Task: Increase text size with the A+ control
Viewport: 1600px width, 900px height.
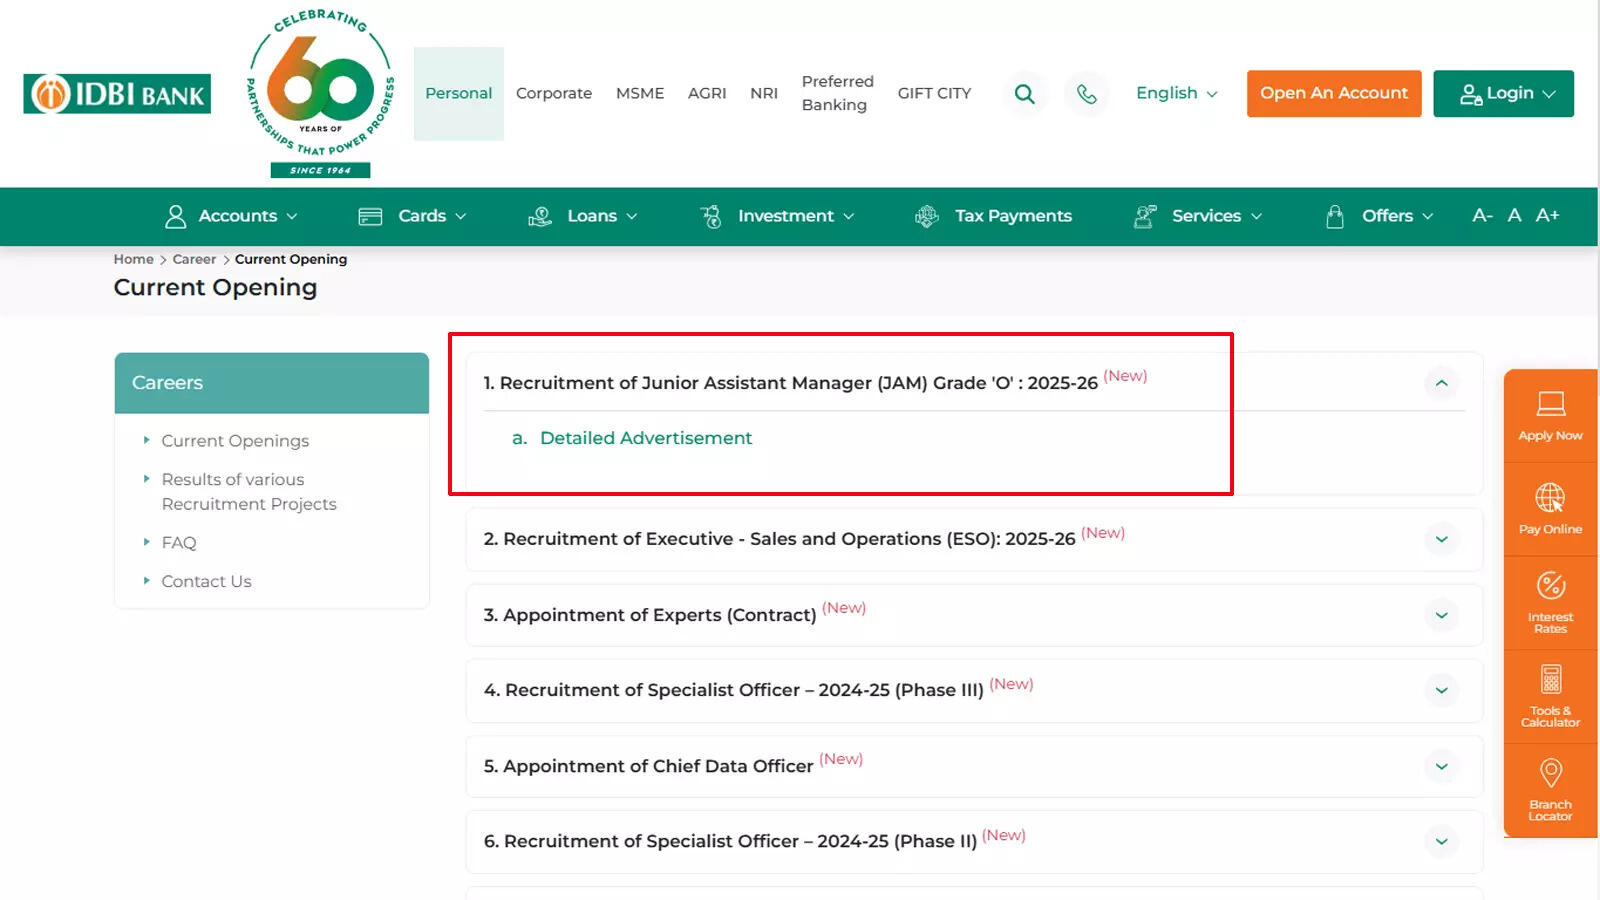Action: [1548, 215]
